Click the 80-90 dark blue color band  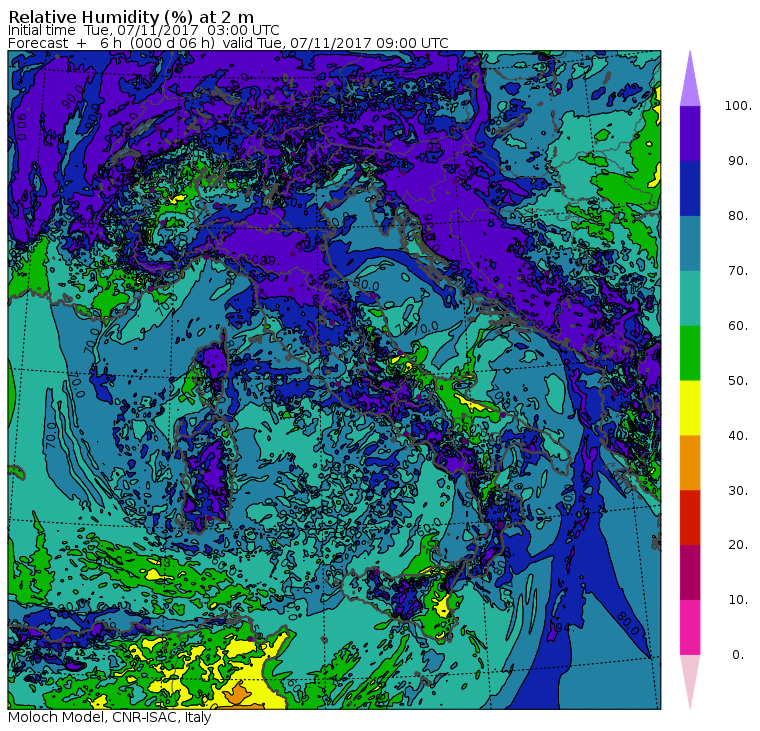coord(690,188)
